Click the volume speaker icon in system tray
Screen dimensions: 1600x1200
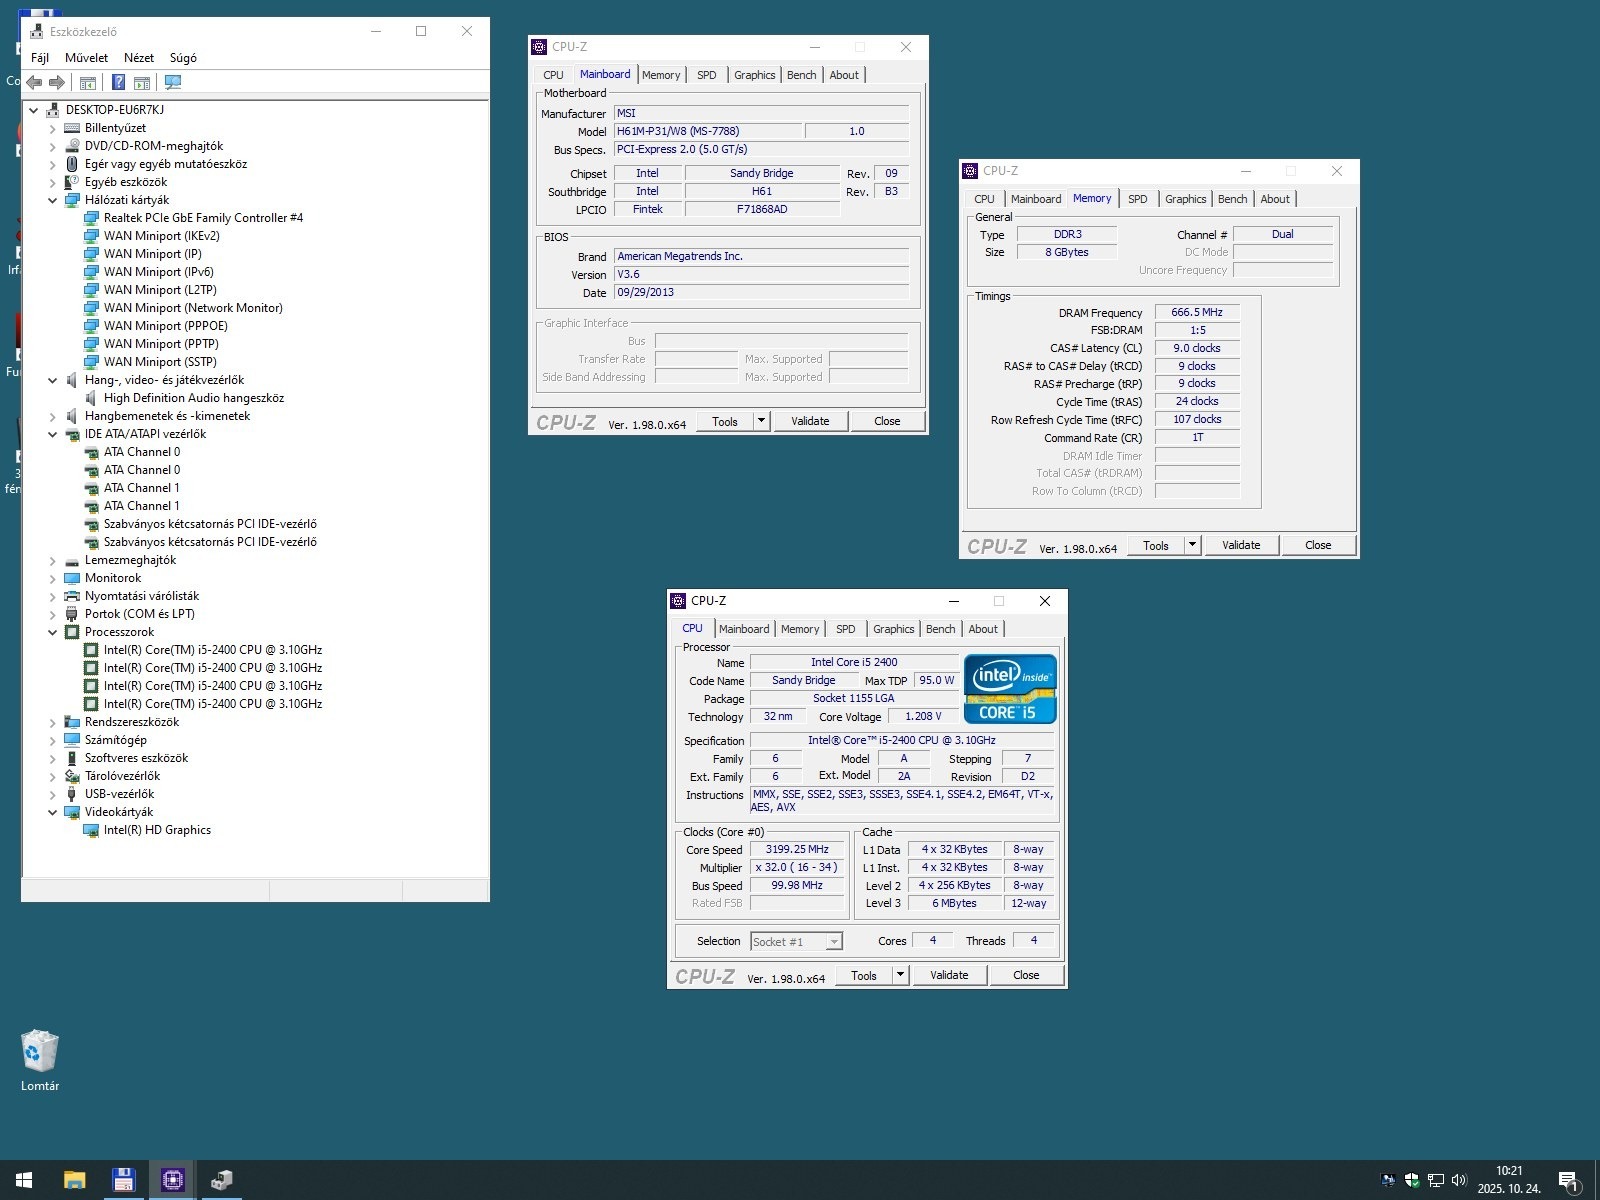coord(1458,1180)
